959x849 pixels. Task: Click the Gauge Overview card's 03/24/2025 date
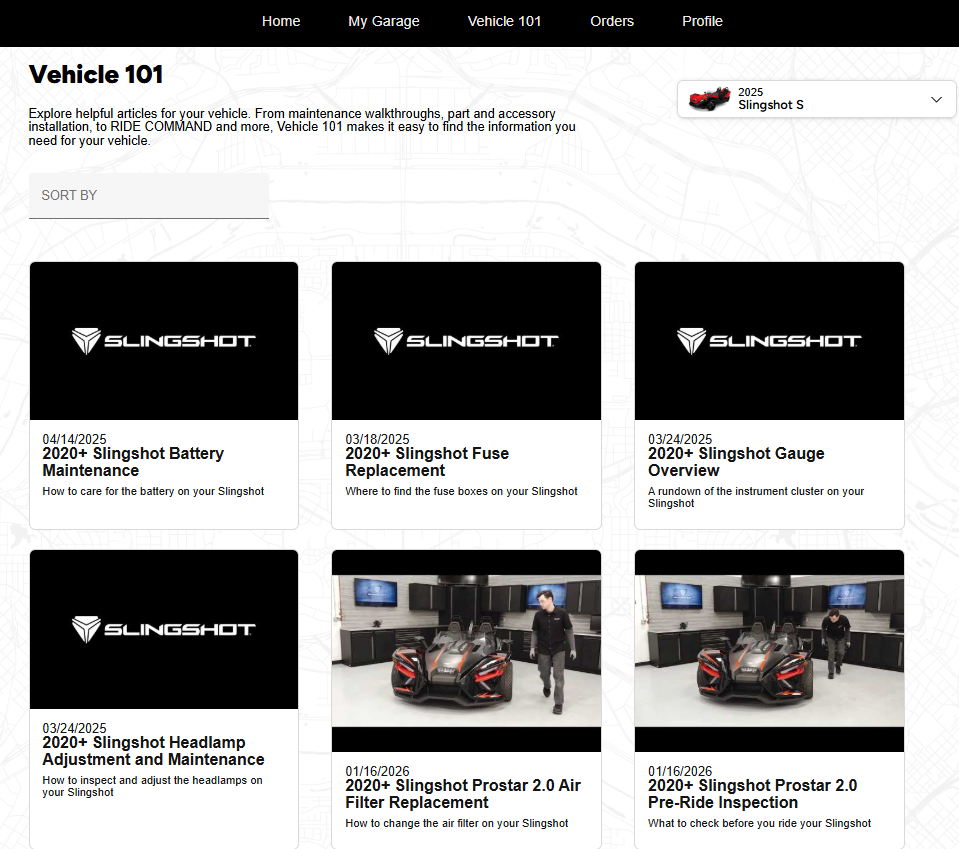pyautogui.click(x=679, y=439)
